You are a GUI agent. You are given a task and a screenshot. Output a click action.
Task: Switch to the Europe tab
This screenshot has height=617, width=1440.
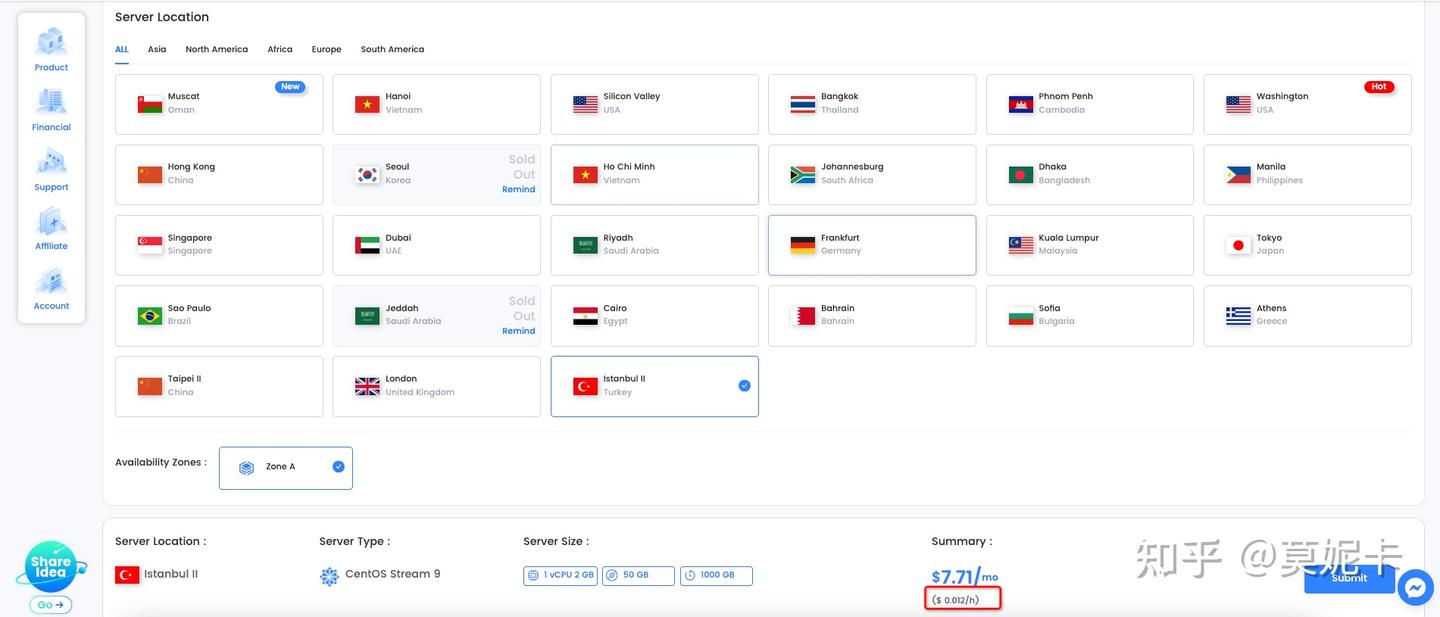pyautogui.click(x=326, y=48)
